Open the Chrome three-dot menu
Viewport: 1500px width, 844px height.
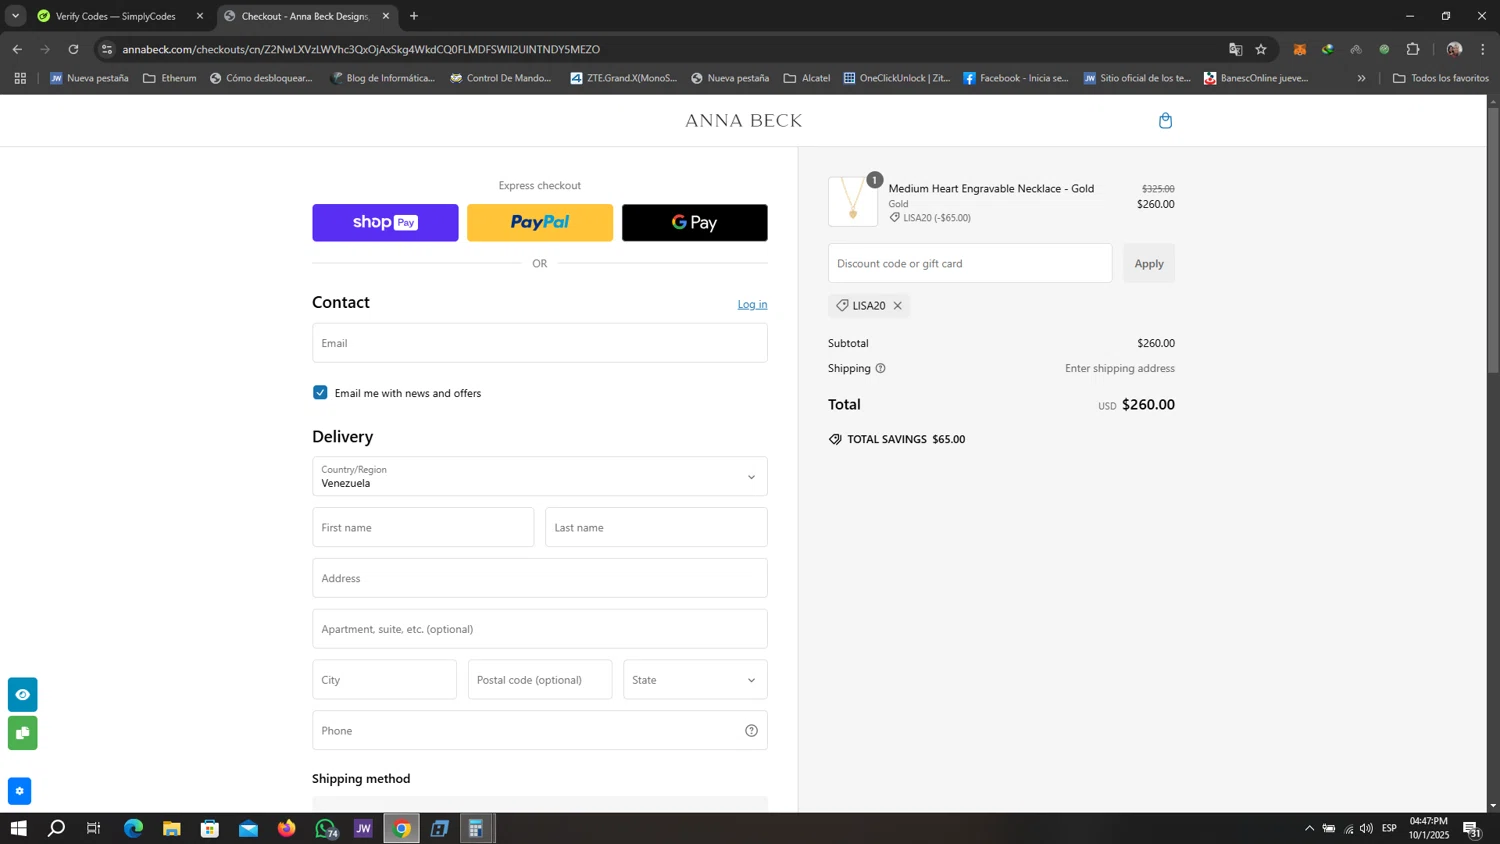(1483, 49)
